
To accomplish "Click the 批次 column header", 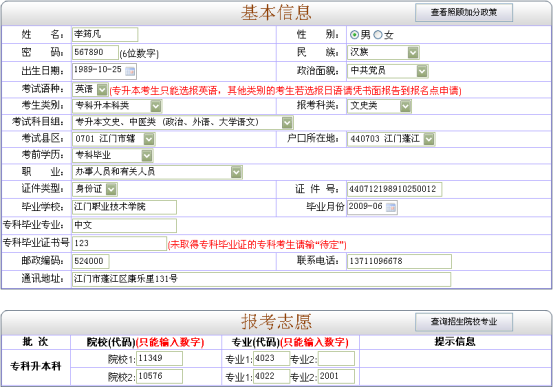I will (x=35, y=342).
